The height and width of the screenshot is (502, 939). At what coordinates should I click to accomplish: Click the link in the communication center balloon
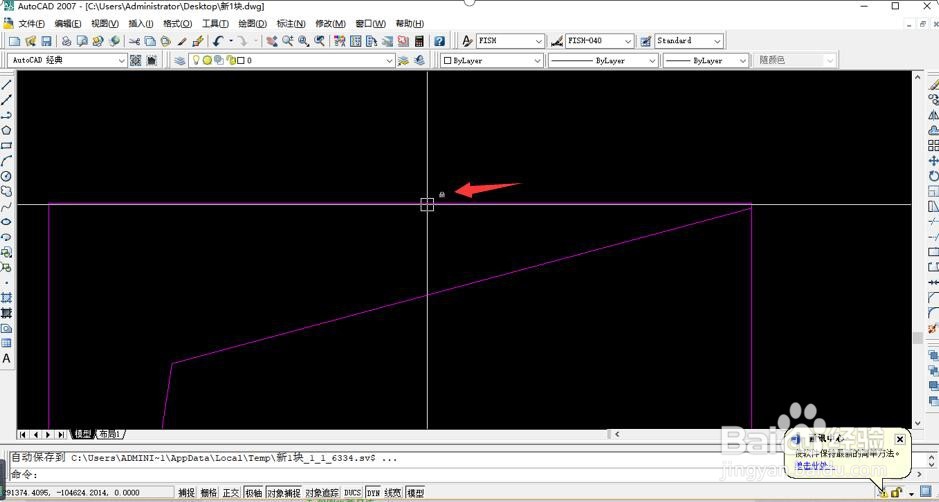(x=813, y=465)
